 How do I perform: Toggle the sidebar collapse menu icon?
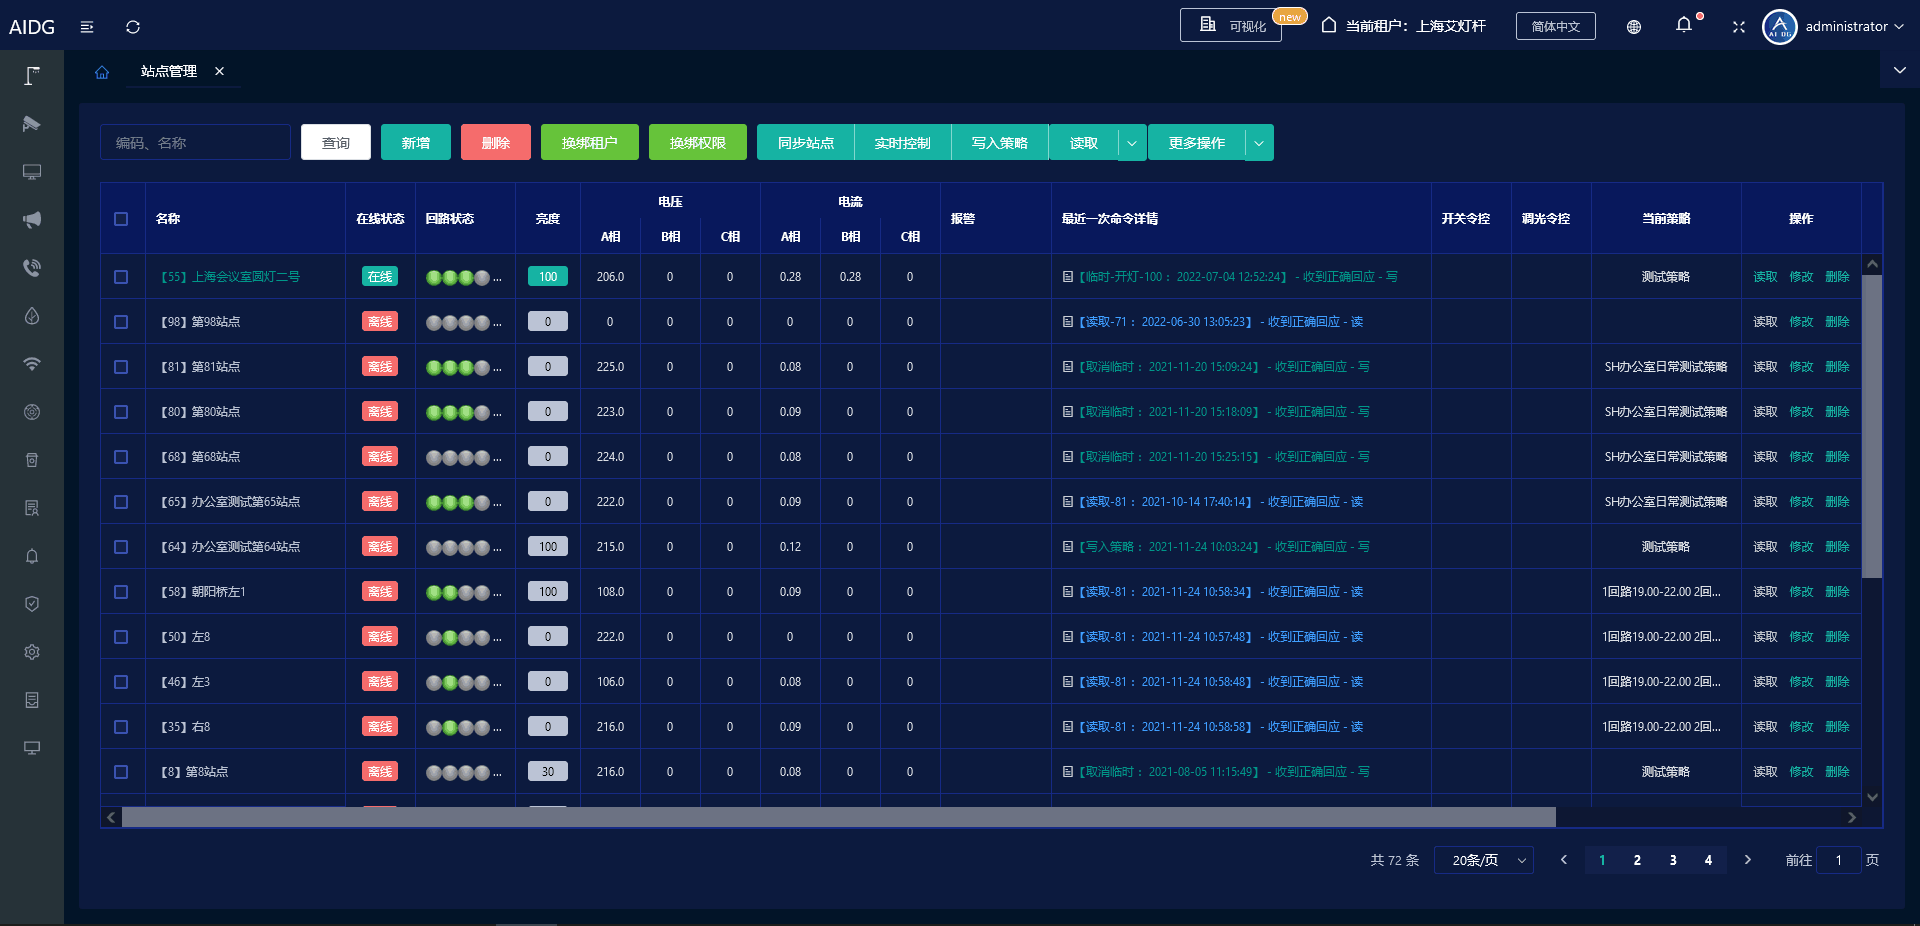click(x=87, y=27)
